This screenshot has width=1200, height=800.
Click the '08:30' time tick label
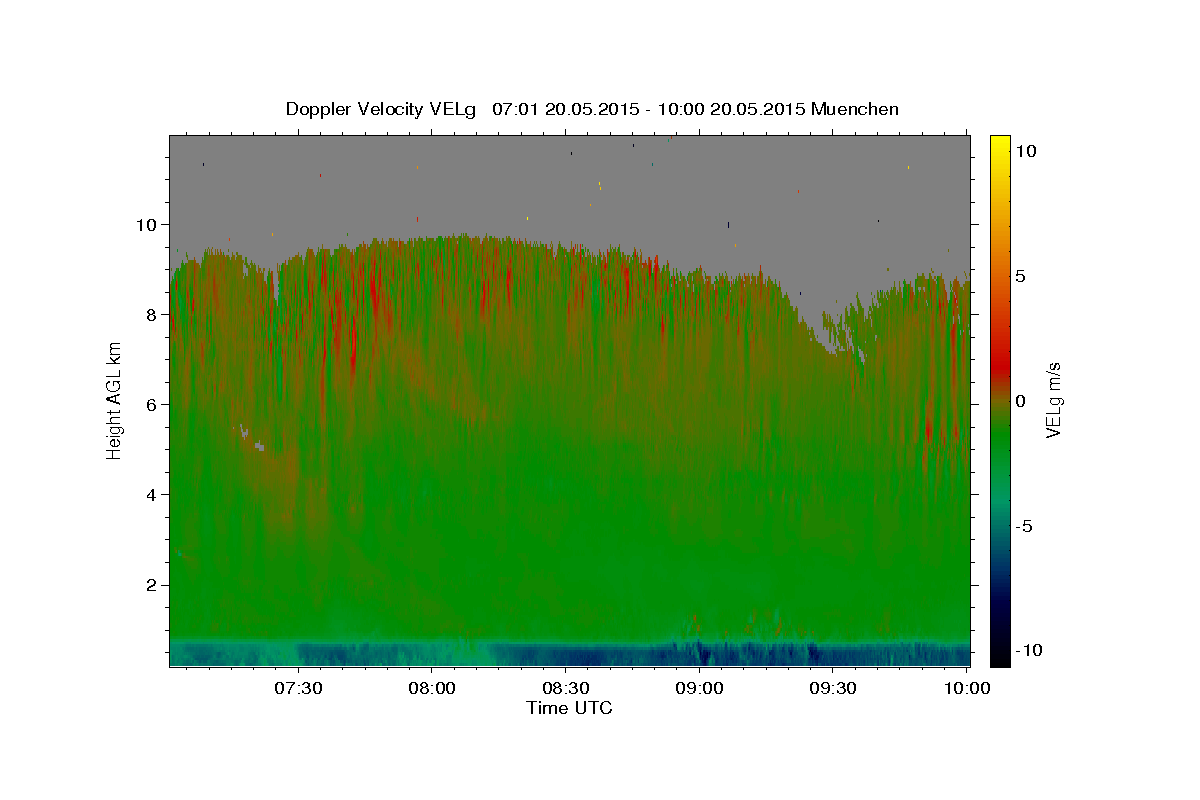tap(566, 688)
